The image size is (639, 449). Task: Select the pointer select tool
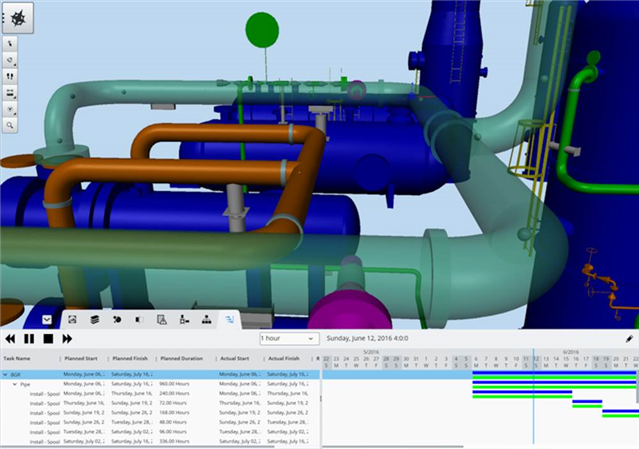(10, 43)
